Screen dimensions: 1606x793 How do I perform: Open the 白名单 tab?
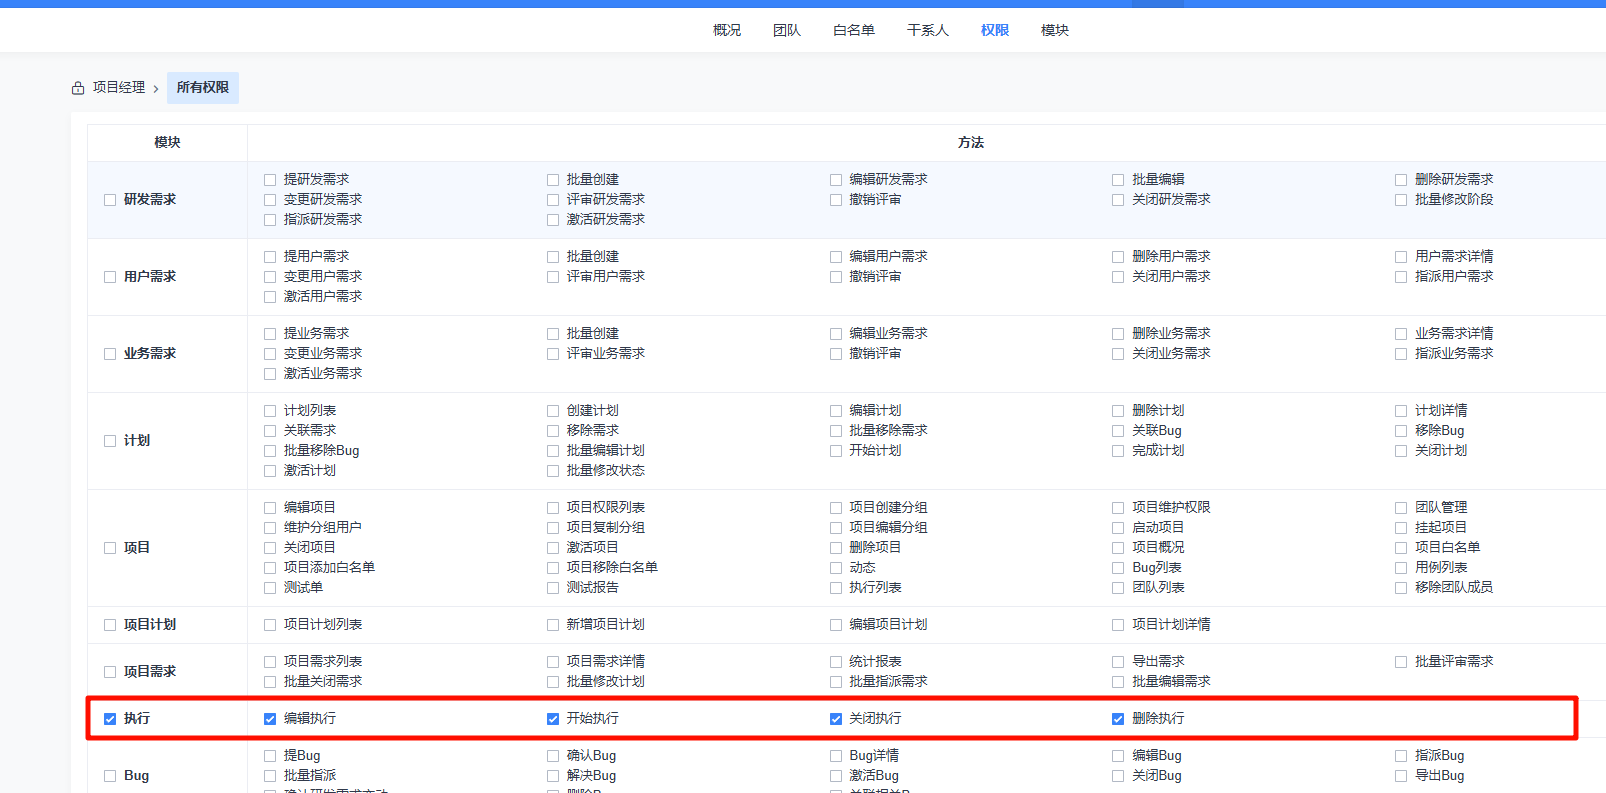click(x=853, y=30)
